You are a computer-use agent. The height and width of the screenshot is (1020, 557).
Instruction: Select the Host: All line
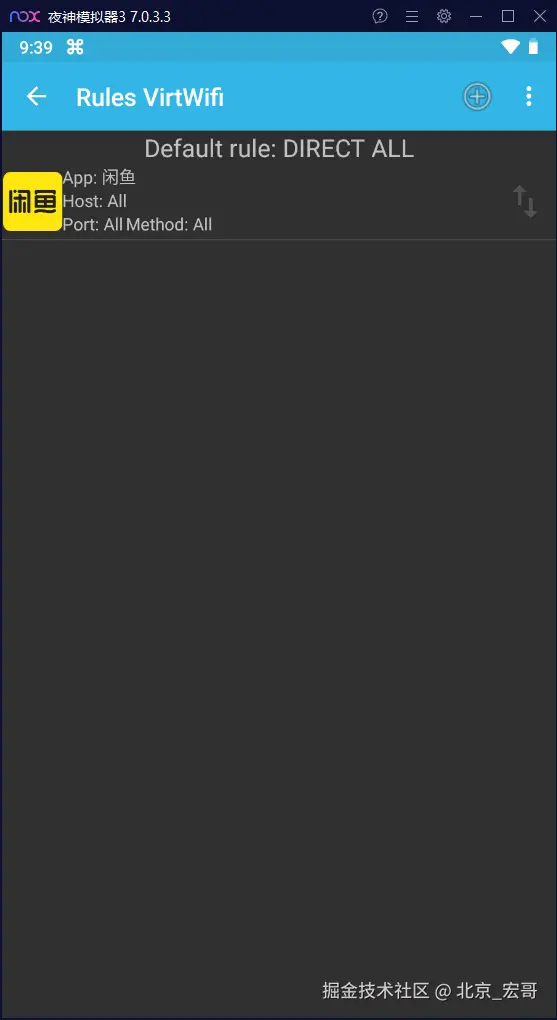tap(95, 201)
